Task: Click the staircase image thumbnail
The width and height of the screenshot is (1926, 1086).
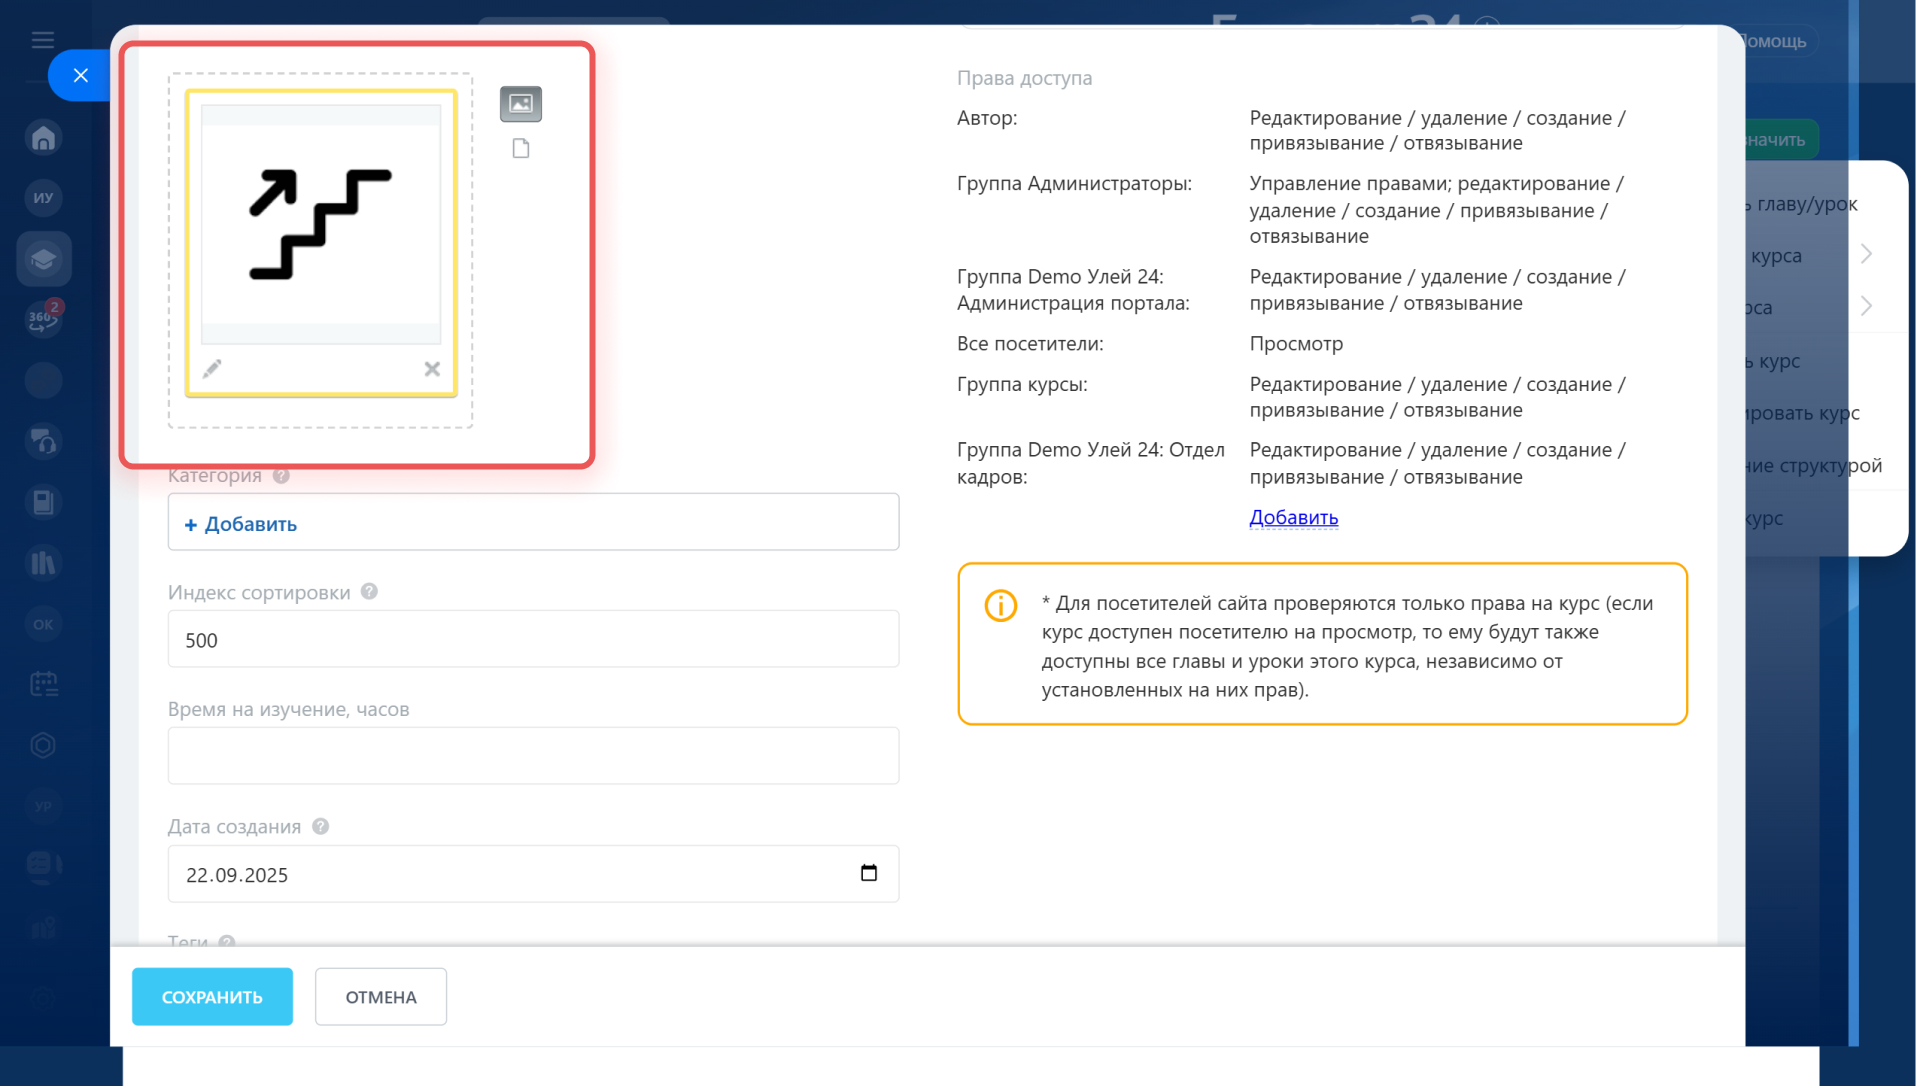Action: 321,225
